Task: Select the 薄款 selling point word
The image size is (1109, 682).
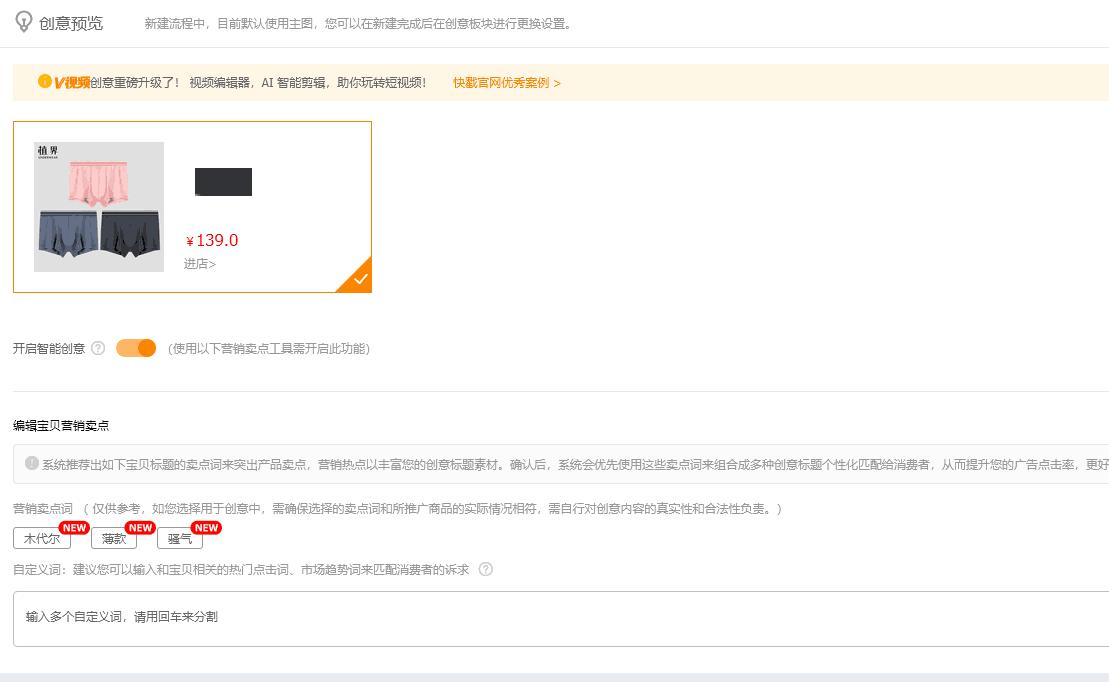Action: click(113, 538)
